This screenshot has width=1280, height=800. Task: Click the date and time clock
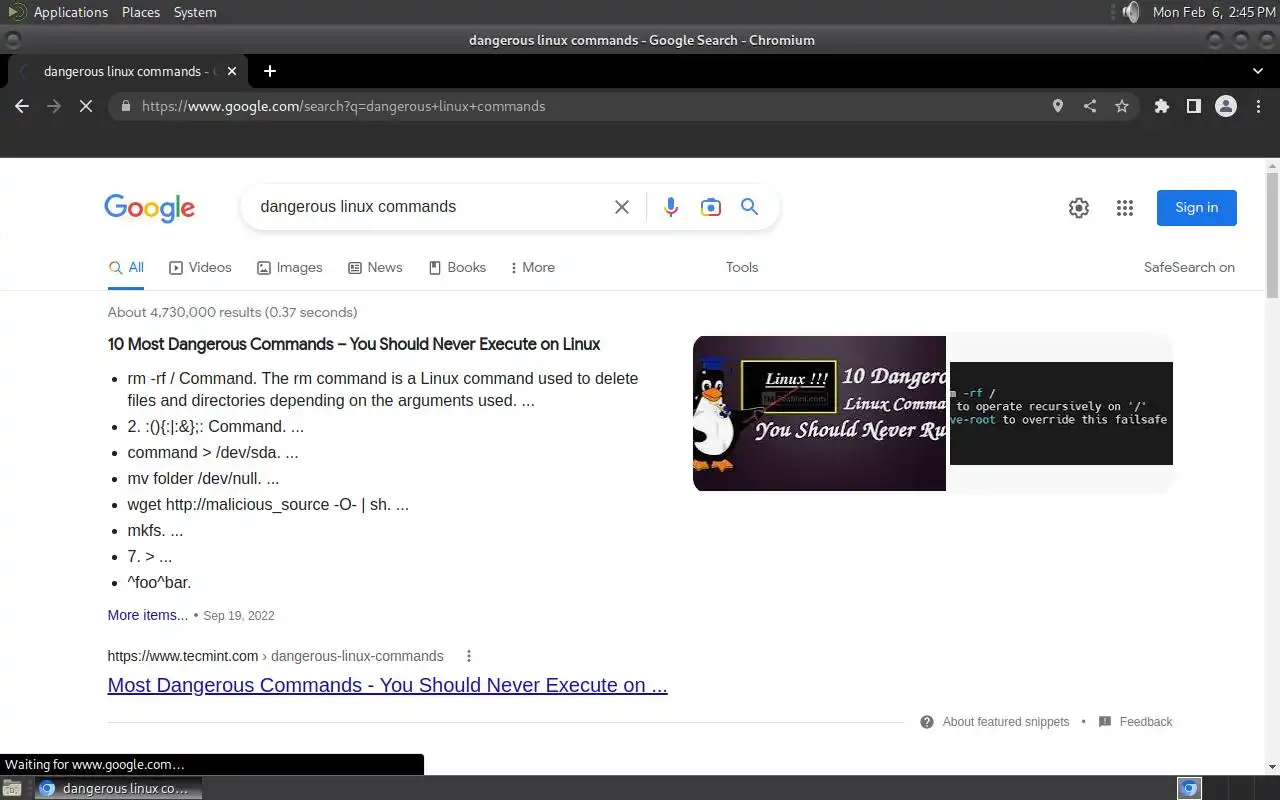coord(1214,12)
